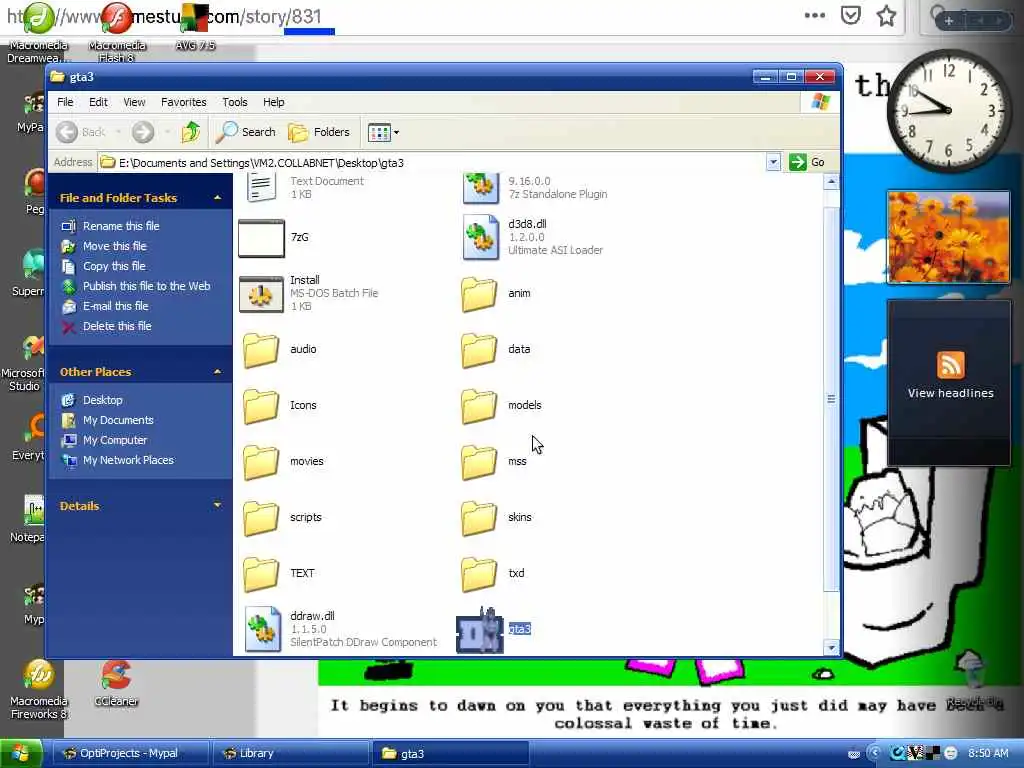Click E-mail this file link
This screenshot has height=768, width=1024.
[x=115, y=306]
